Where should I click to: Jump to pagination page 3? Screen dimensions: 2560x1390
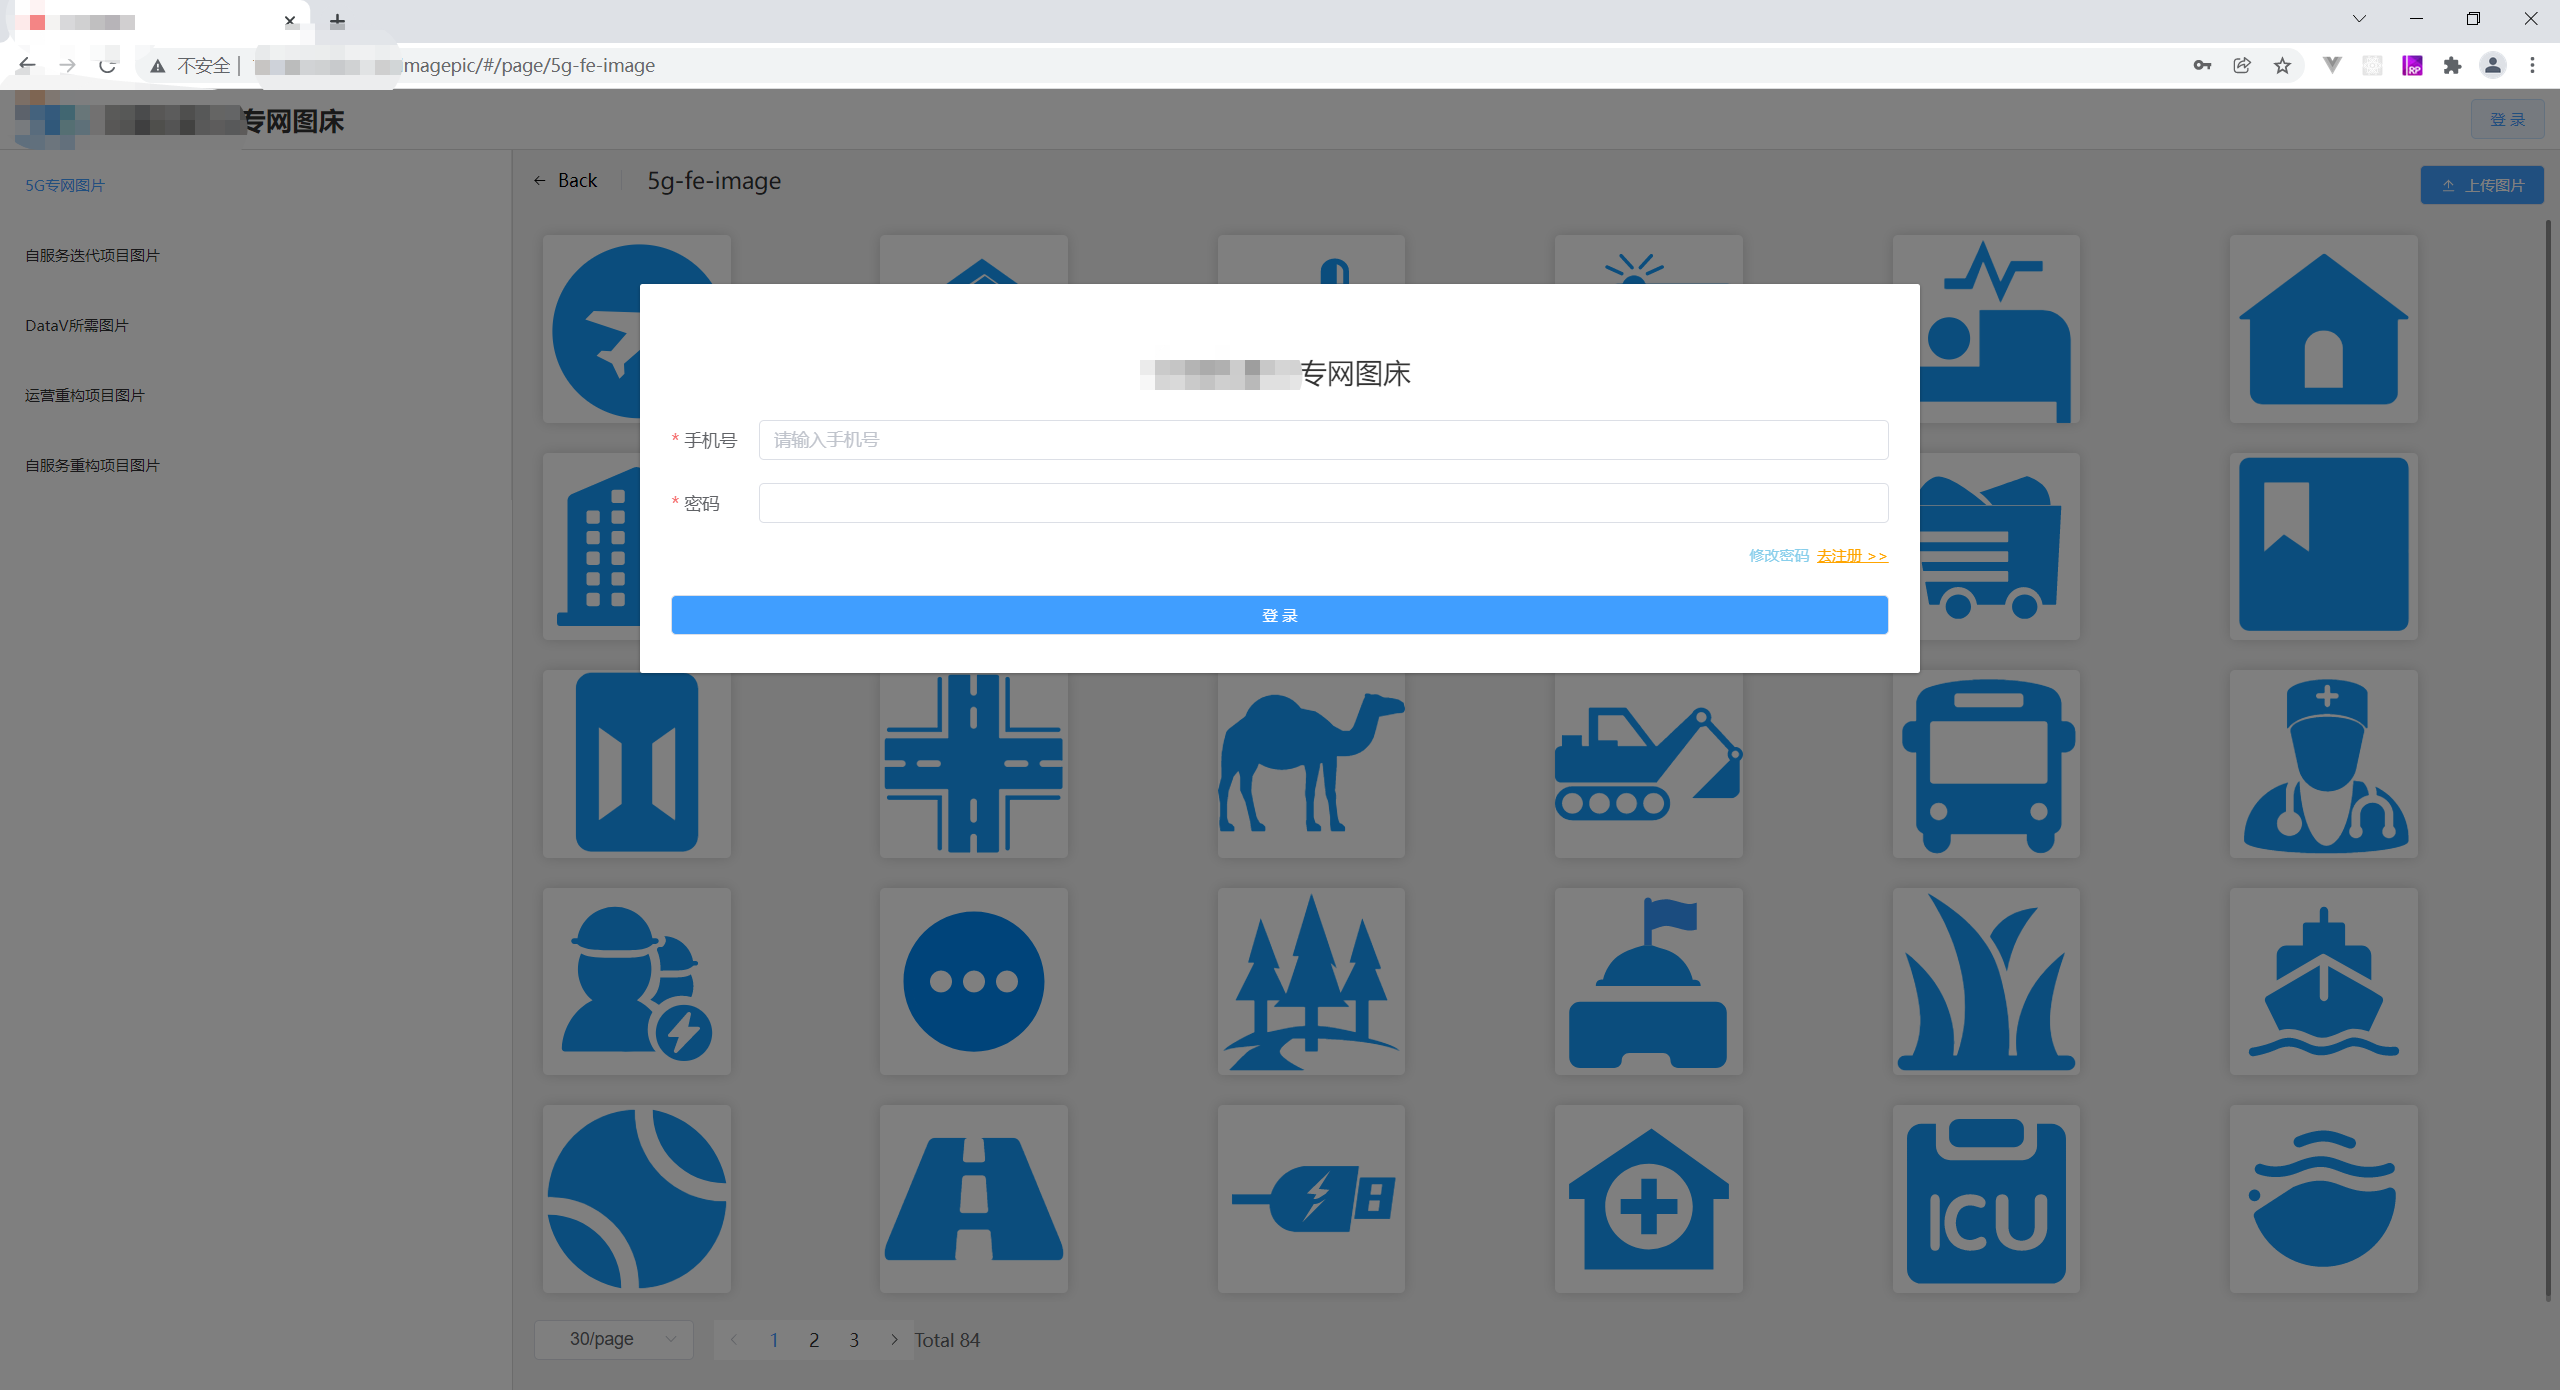pyautogui.click(x=854, y=1340)
